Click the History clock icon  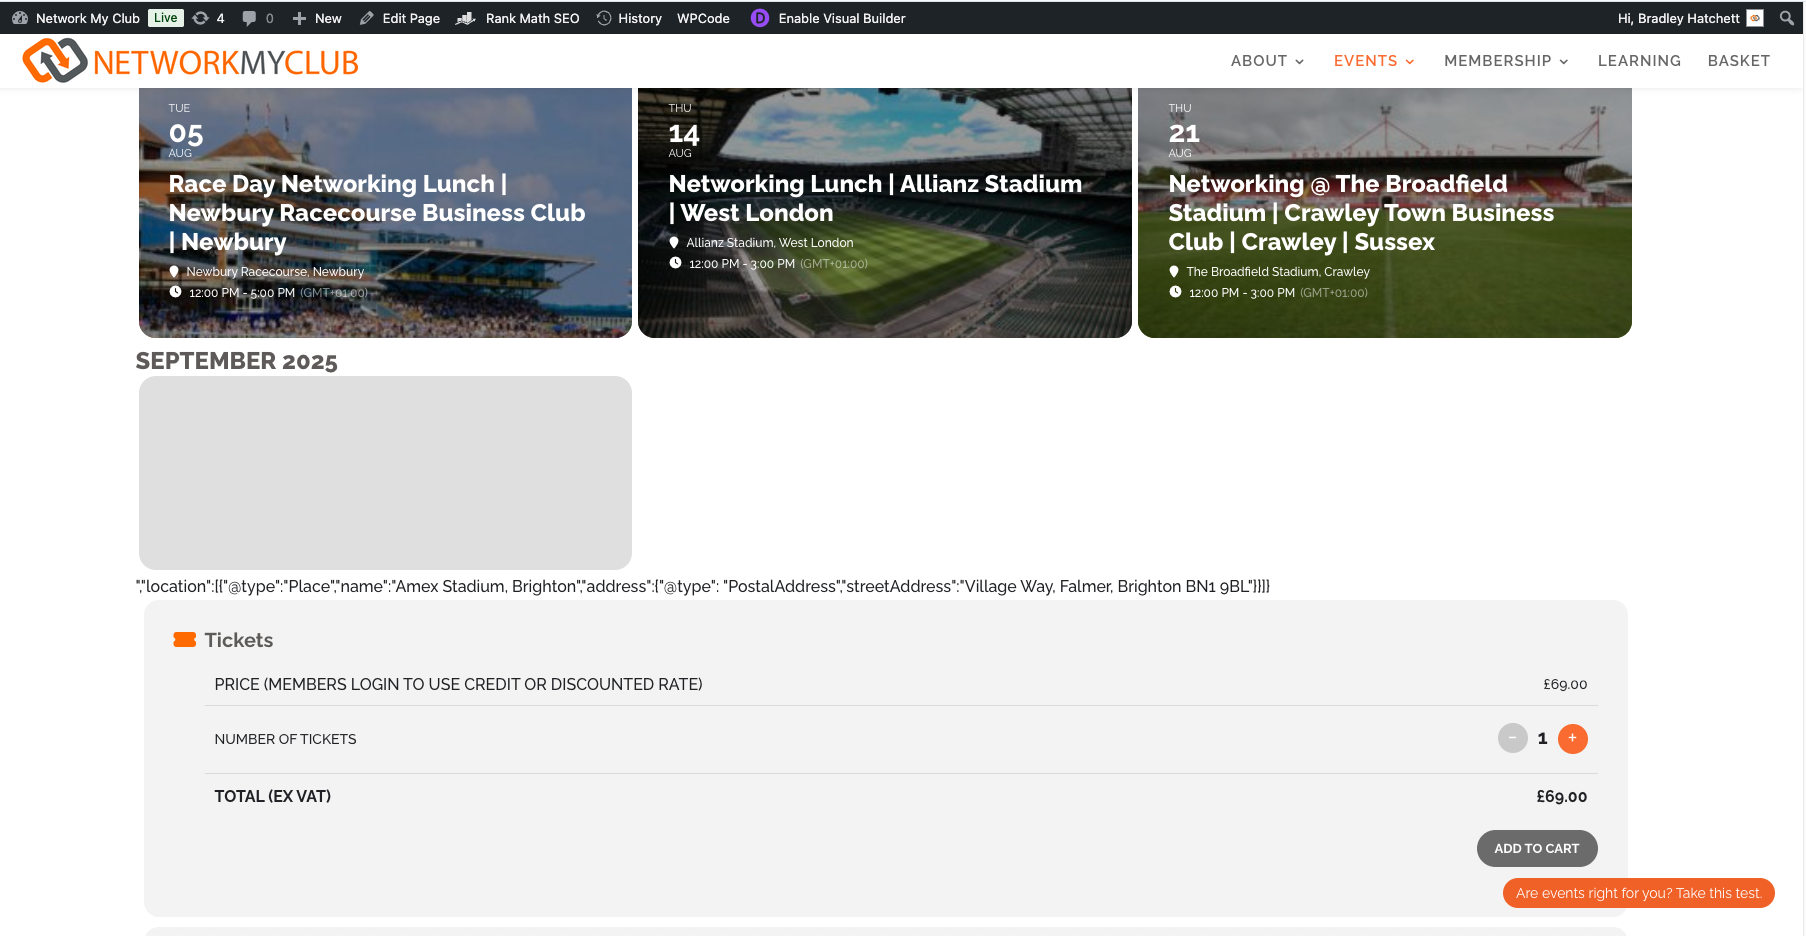[604, 18]
